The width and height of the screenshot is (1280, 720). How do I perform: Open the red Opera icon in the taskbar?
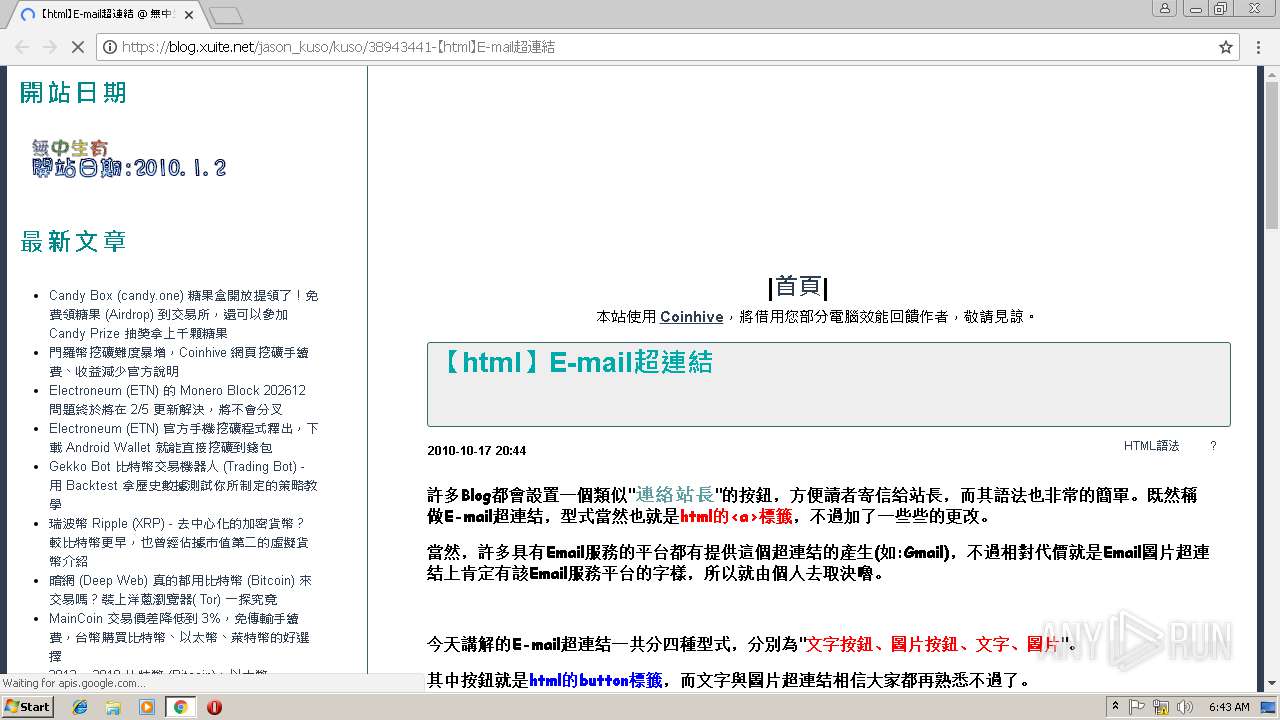[x=214, y=707]
